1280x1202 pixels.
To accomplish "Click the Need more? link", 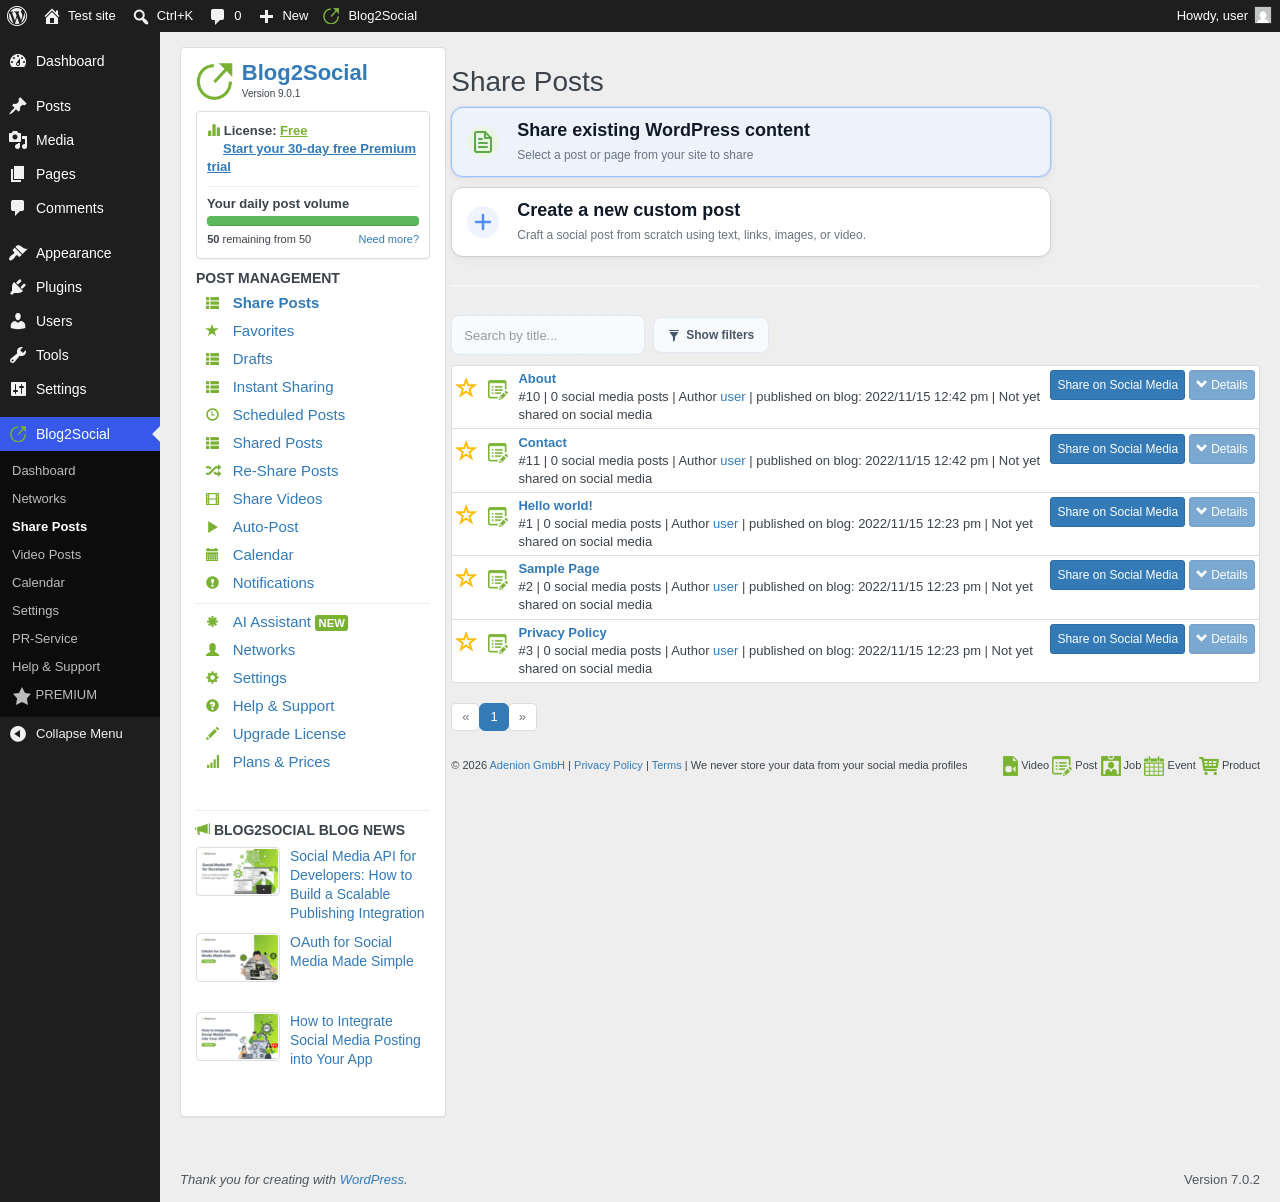I will click(389, 239).
